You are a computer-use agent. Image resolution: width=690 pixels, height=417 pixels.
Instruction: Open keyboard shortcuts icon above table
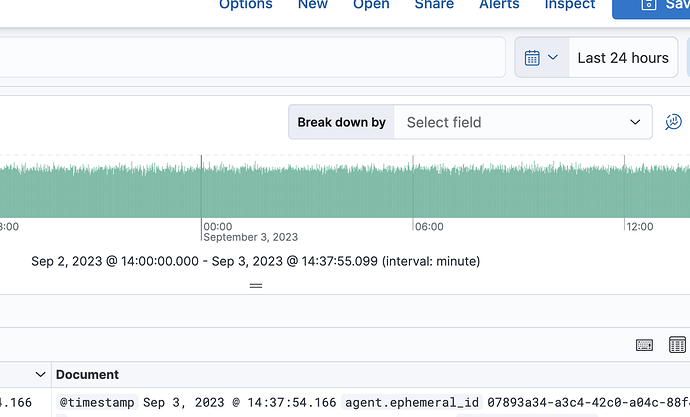click(644, 345)
